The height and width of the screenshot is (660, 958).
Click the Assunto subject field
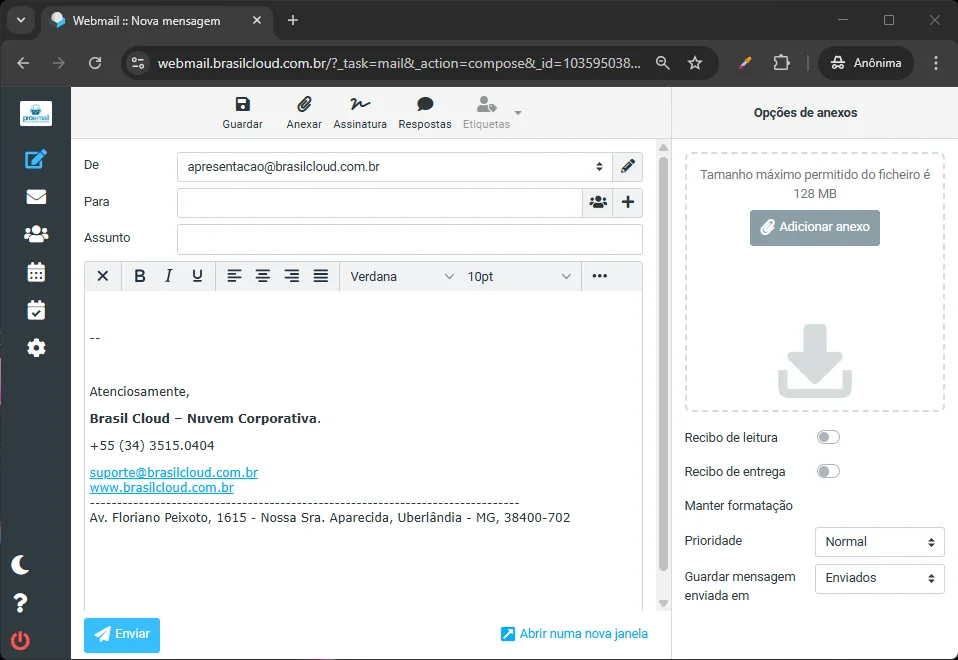pyautogui.click(x=409, y=239)
